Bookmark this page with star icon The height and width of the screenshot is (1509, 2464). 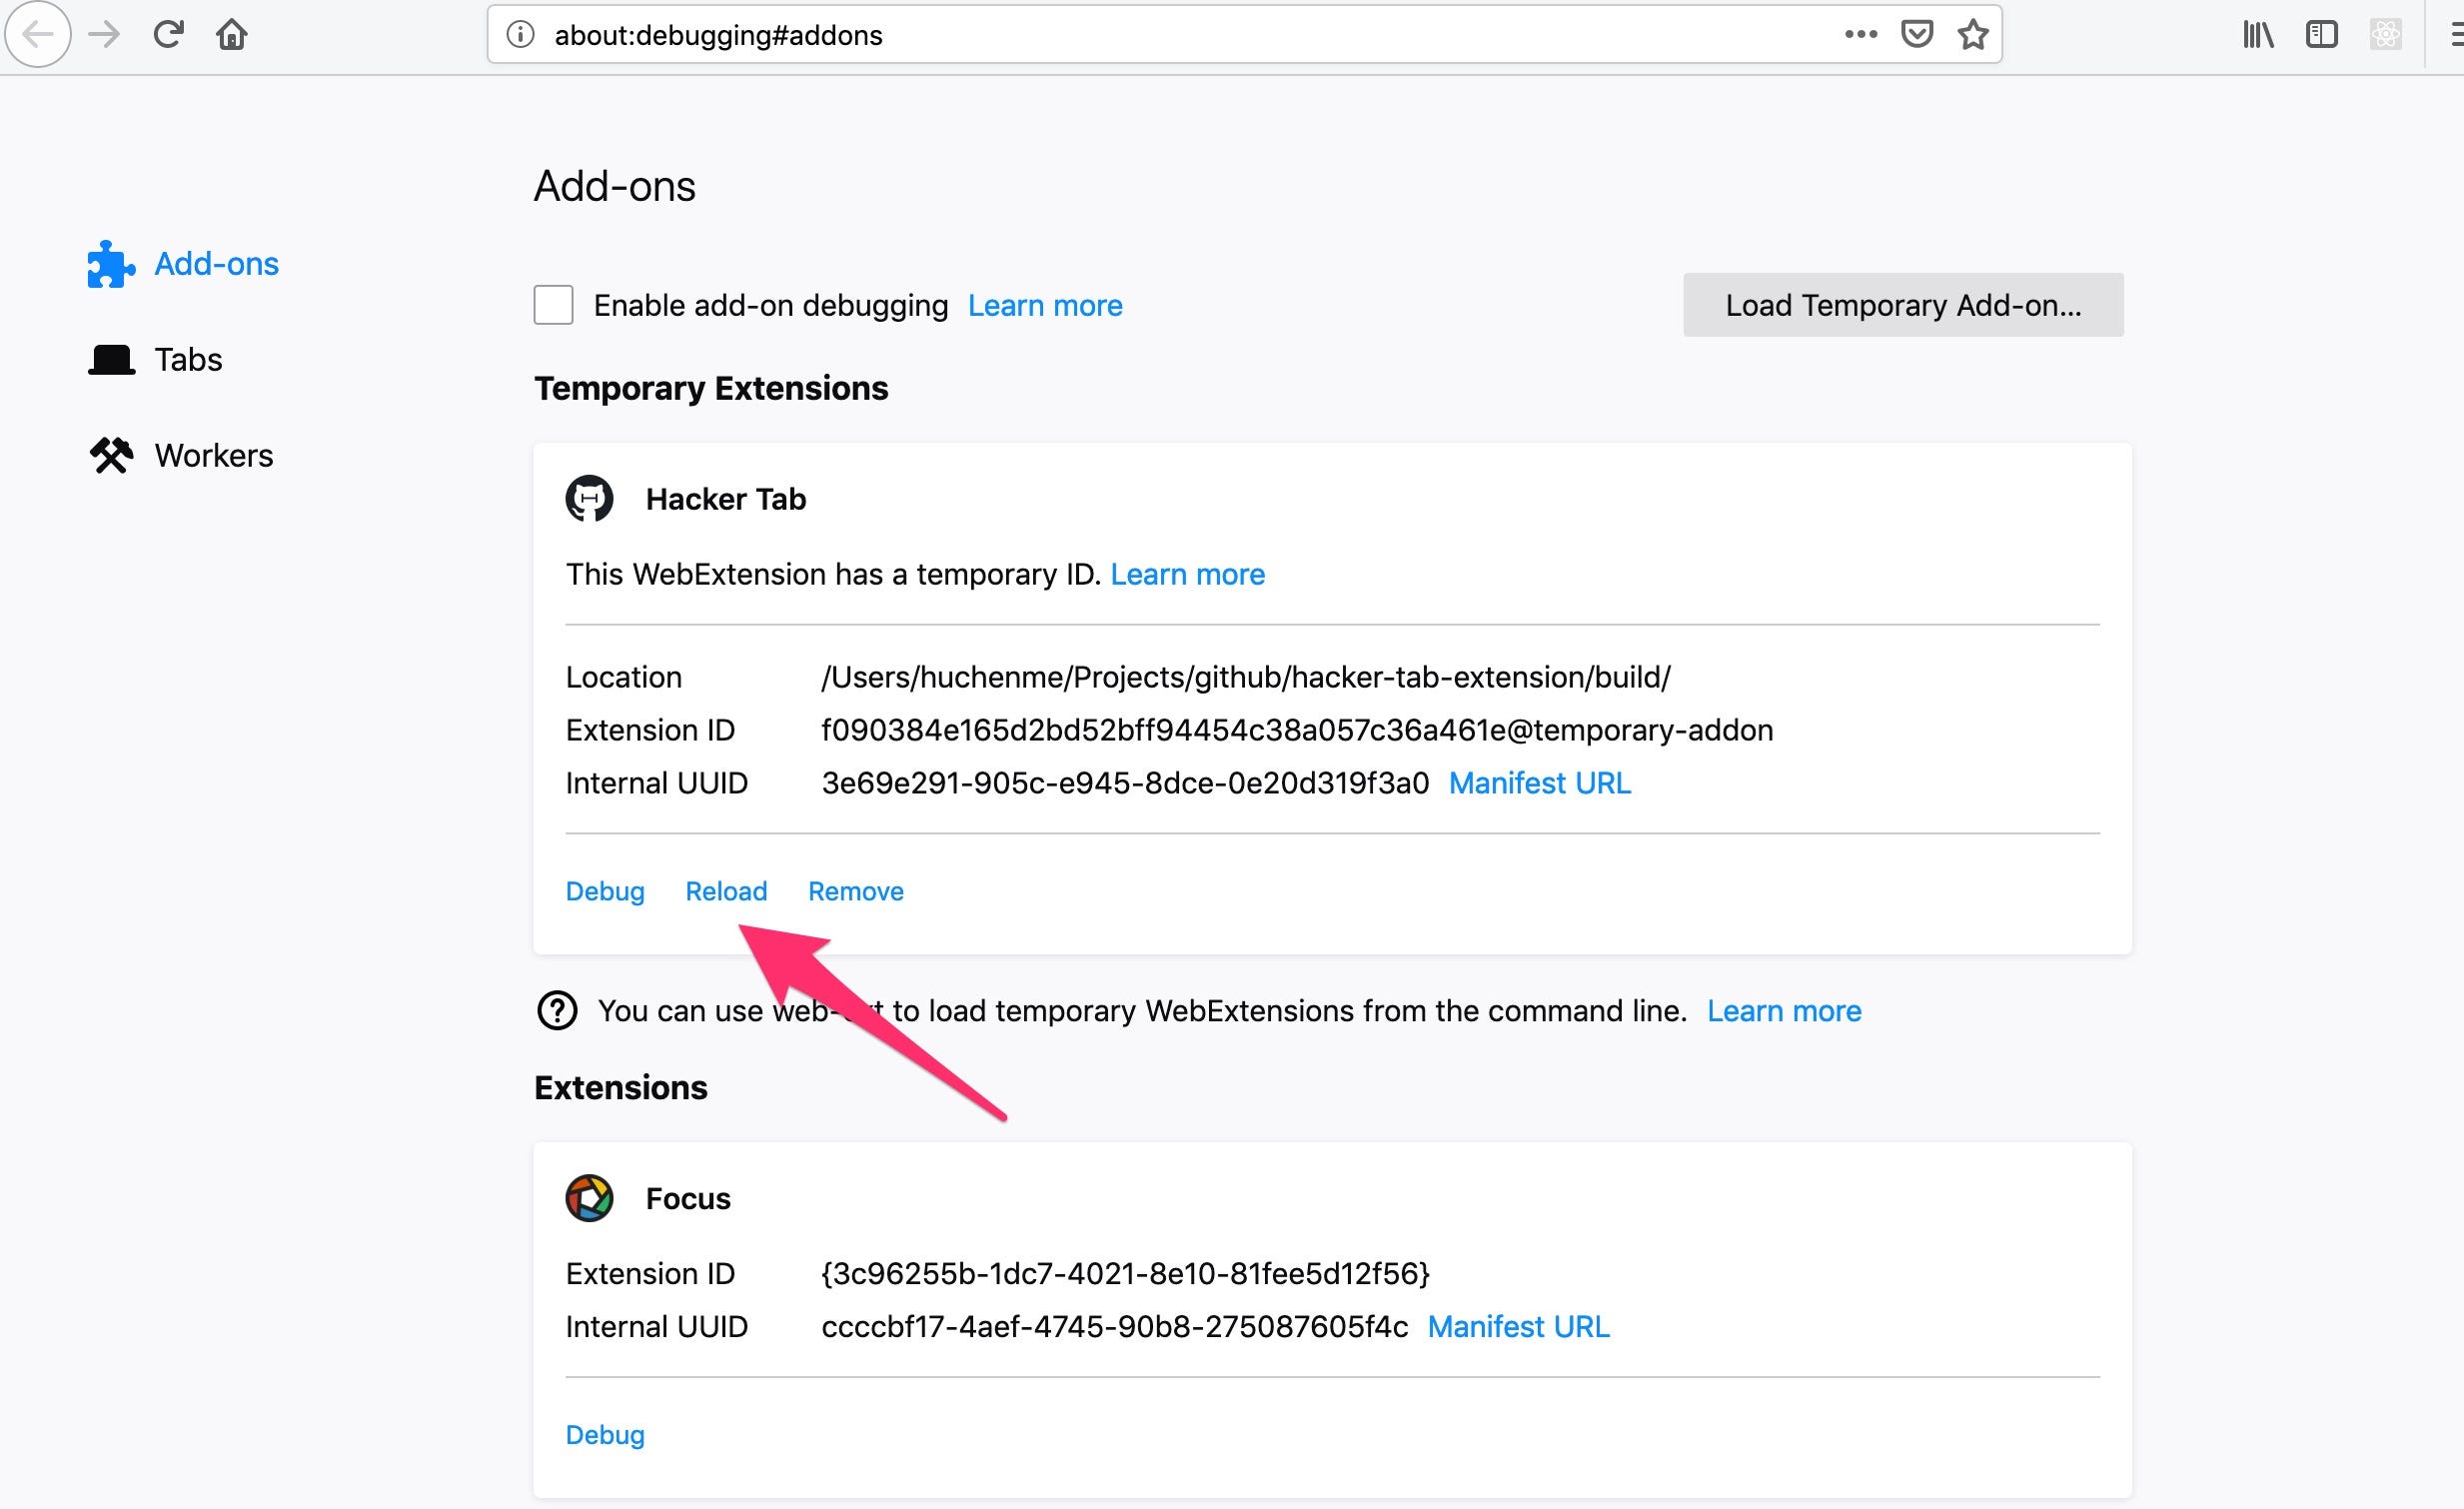1973,34
